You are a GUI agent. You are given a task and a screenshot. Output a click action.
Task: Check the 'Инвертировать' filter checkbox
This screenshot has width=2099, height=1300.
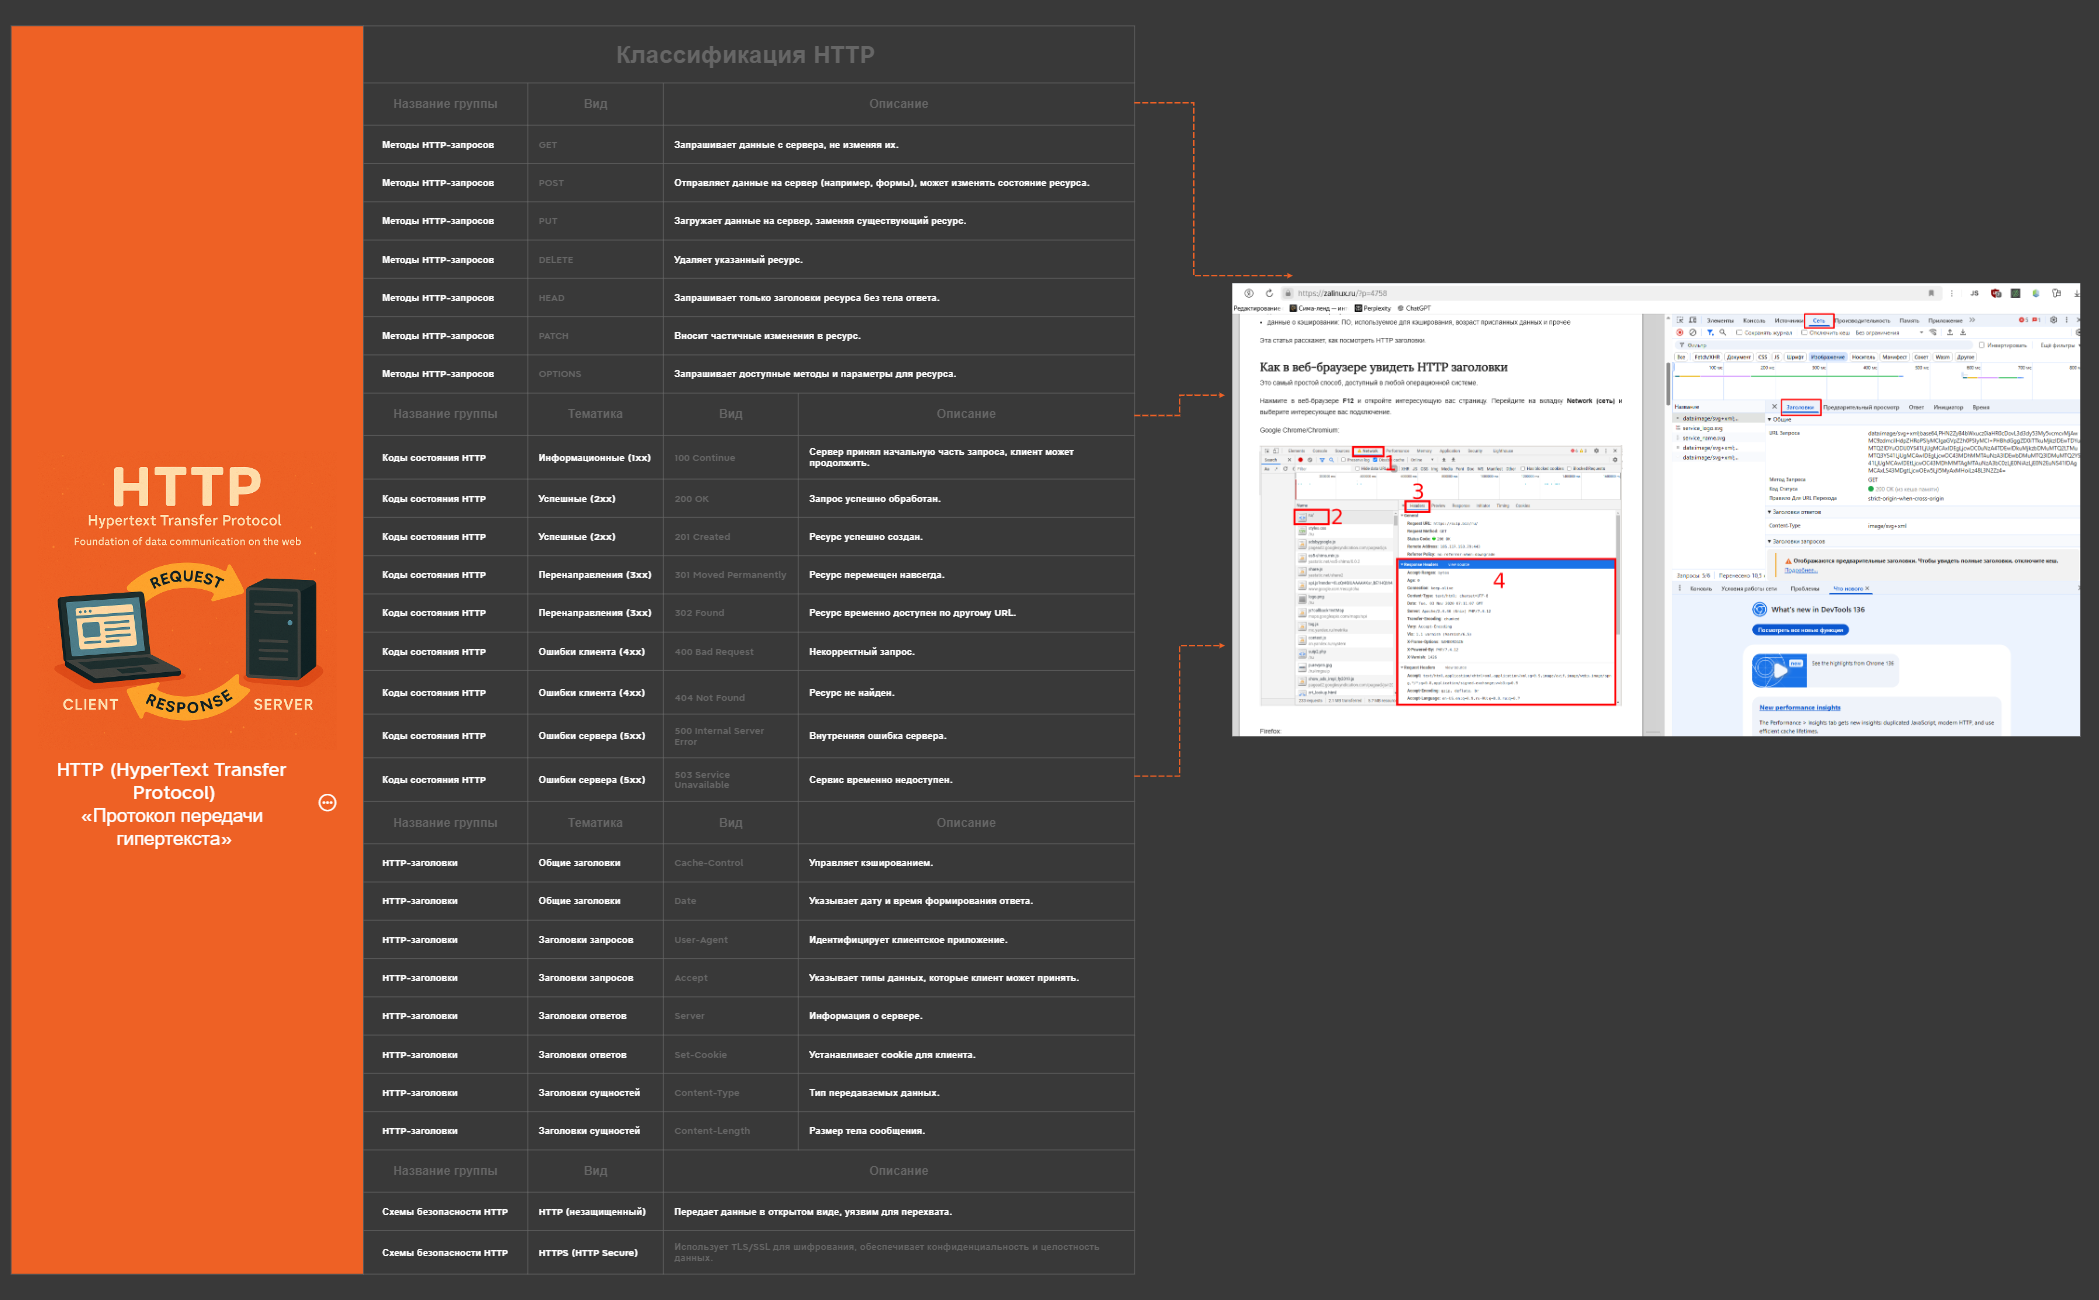(1981, 345)
